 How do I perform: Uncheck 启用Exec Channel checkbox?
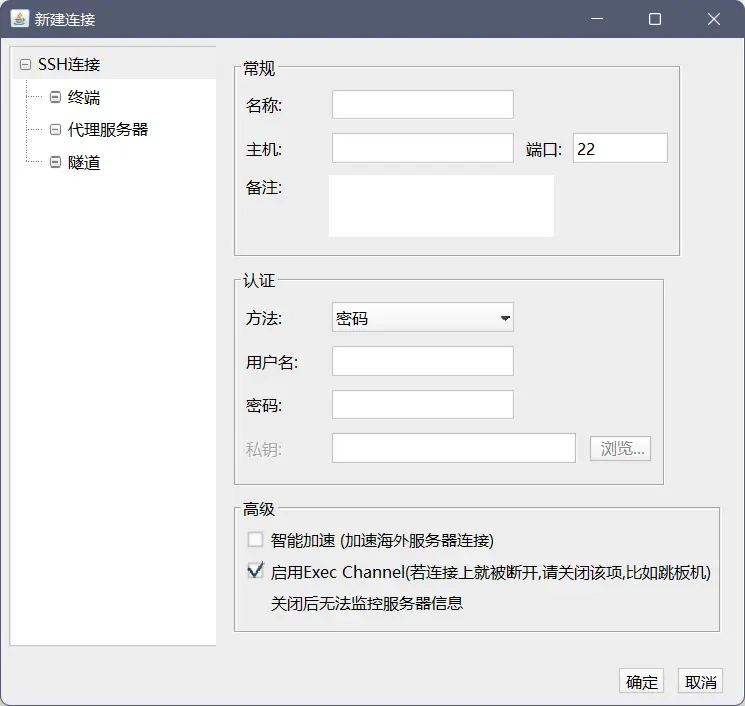[x=255, y=570]
